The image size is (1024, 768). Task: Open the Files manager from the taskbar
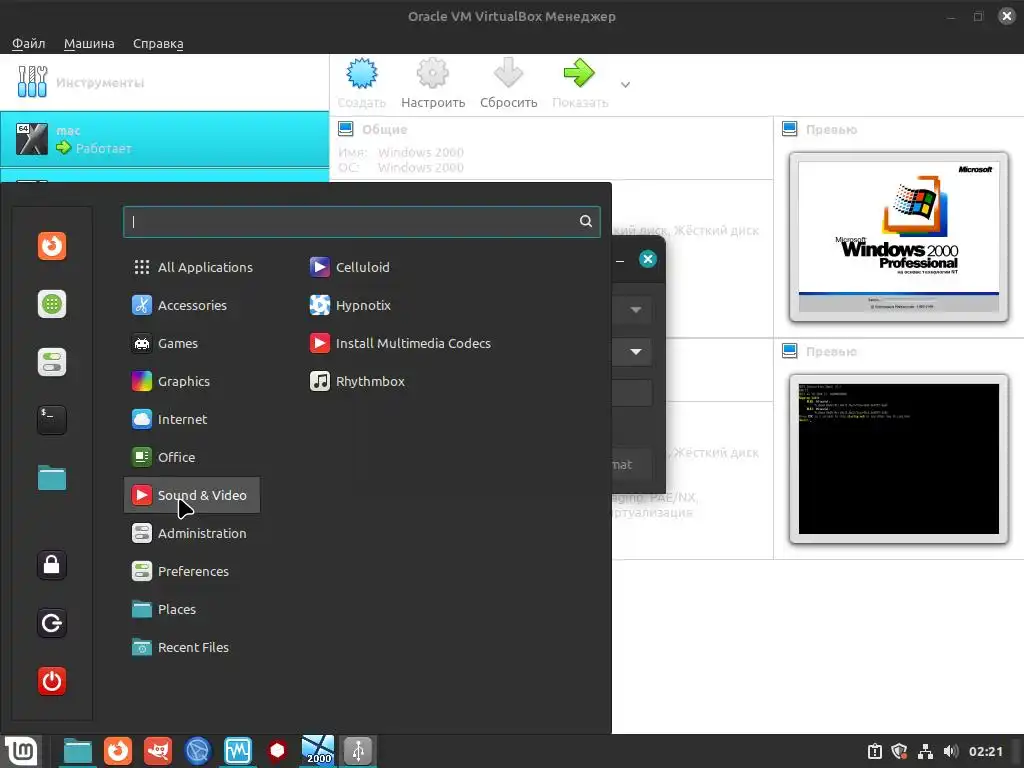[78, 751]
